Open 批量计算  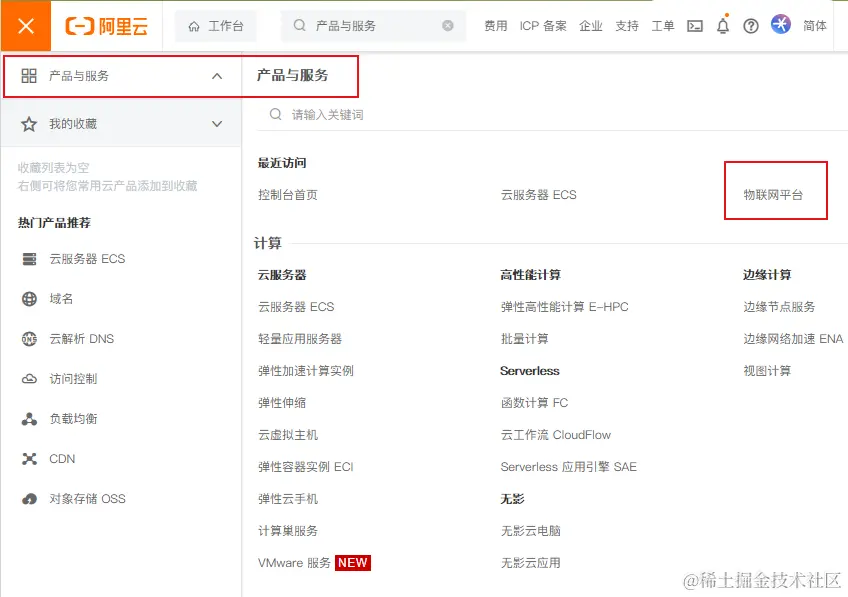click(x=525, y=339)
